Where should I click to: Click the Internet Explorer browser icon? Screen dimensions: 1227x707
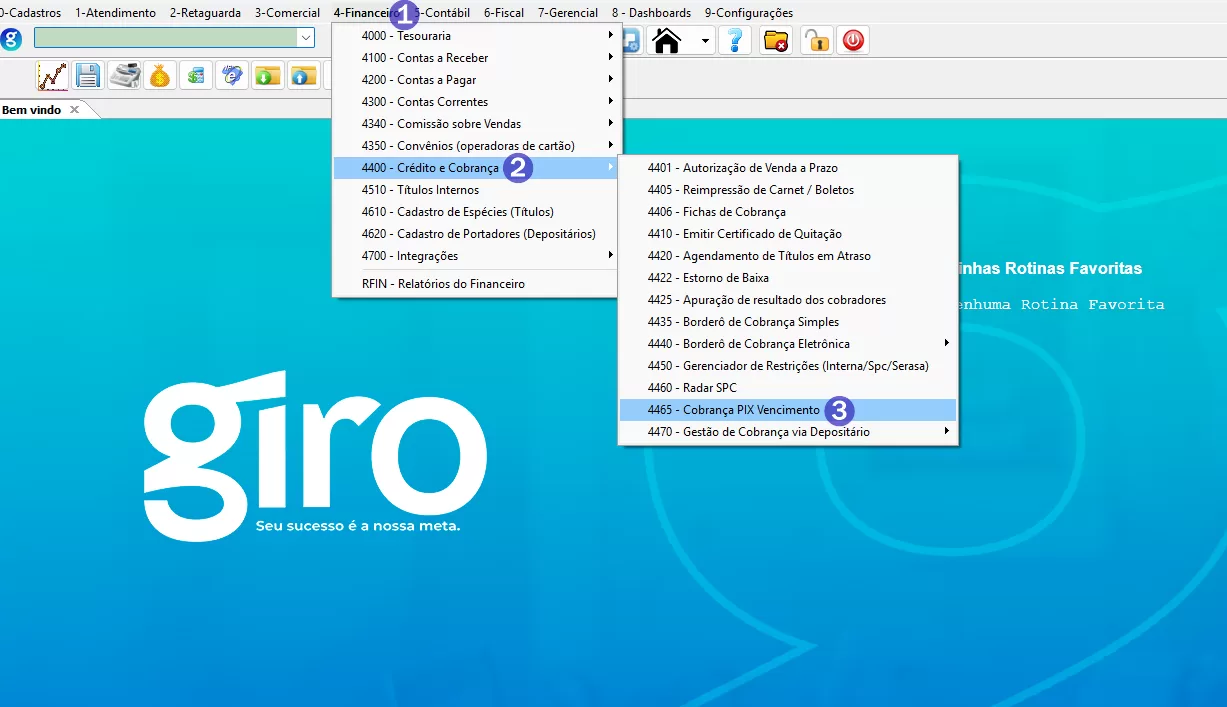pos(232,76)
